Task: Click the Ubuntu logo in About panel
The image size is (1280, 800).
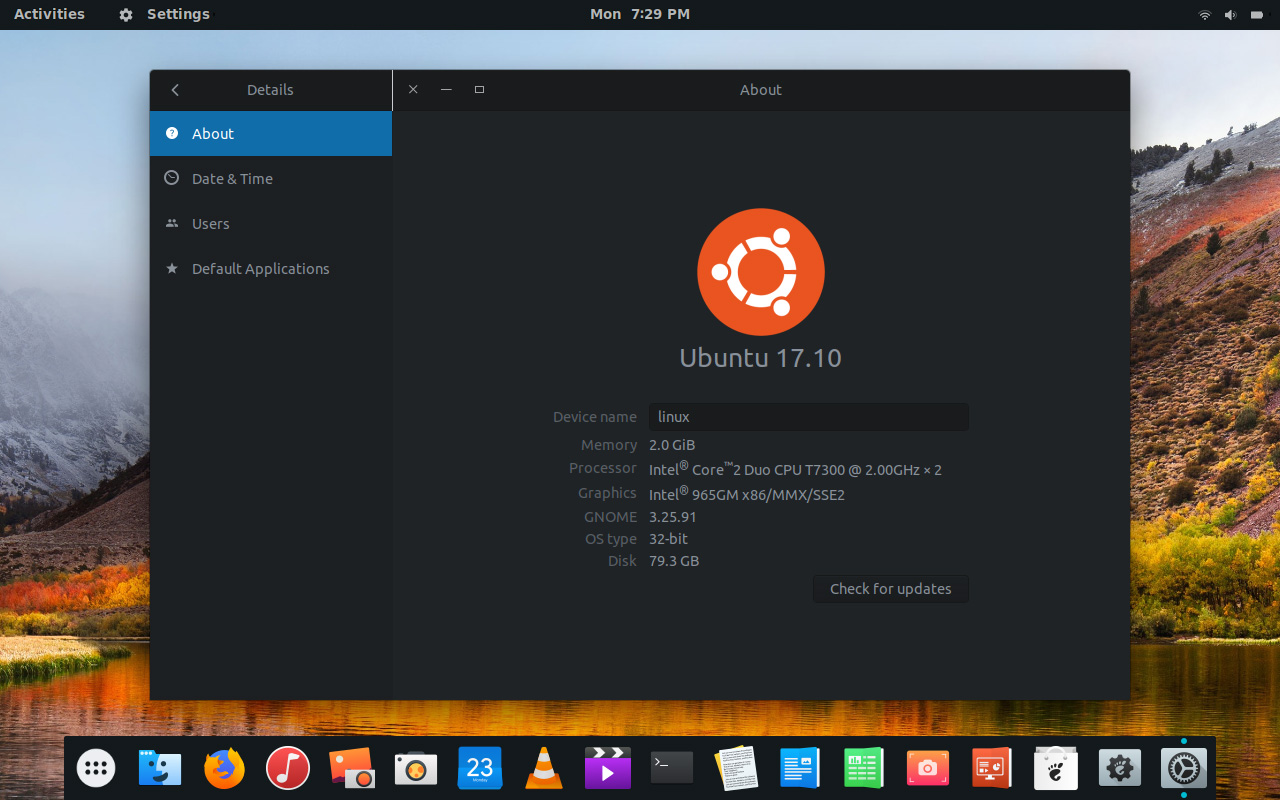Action: pyautogui.click(x=761, y=272)
